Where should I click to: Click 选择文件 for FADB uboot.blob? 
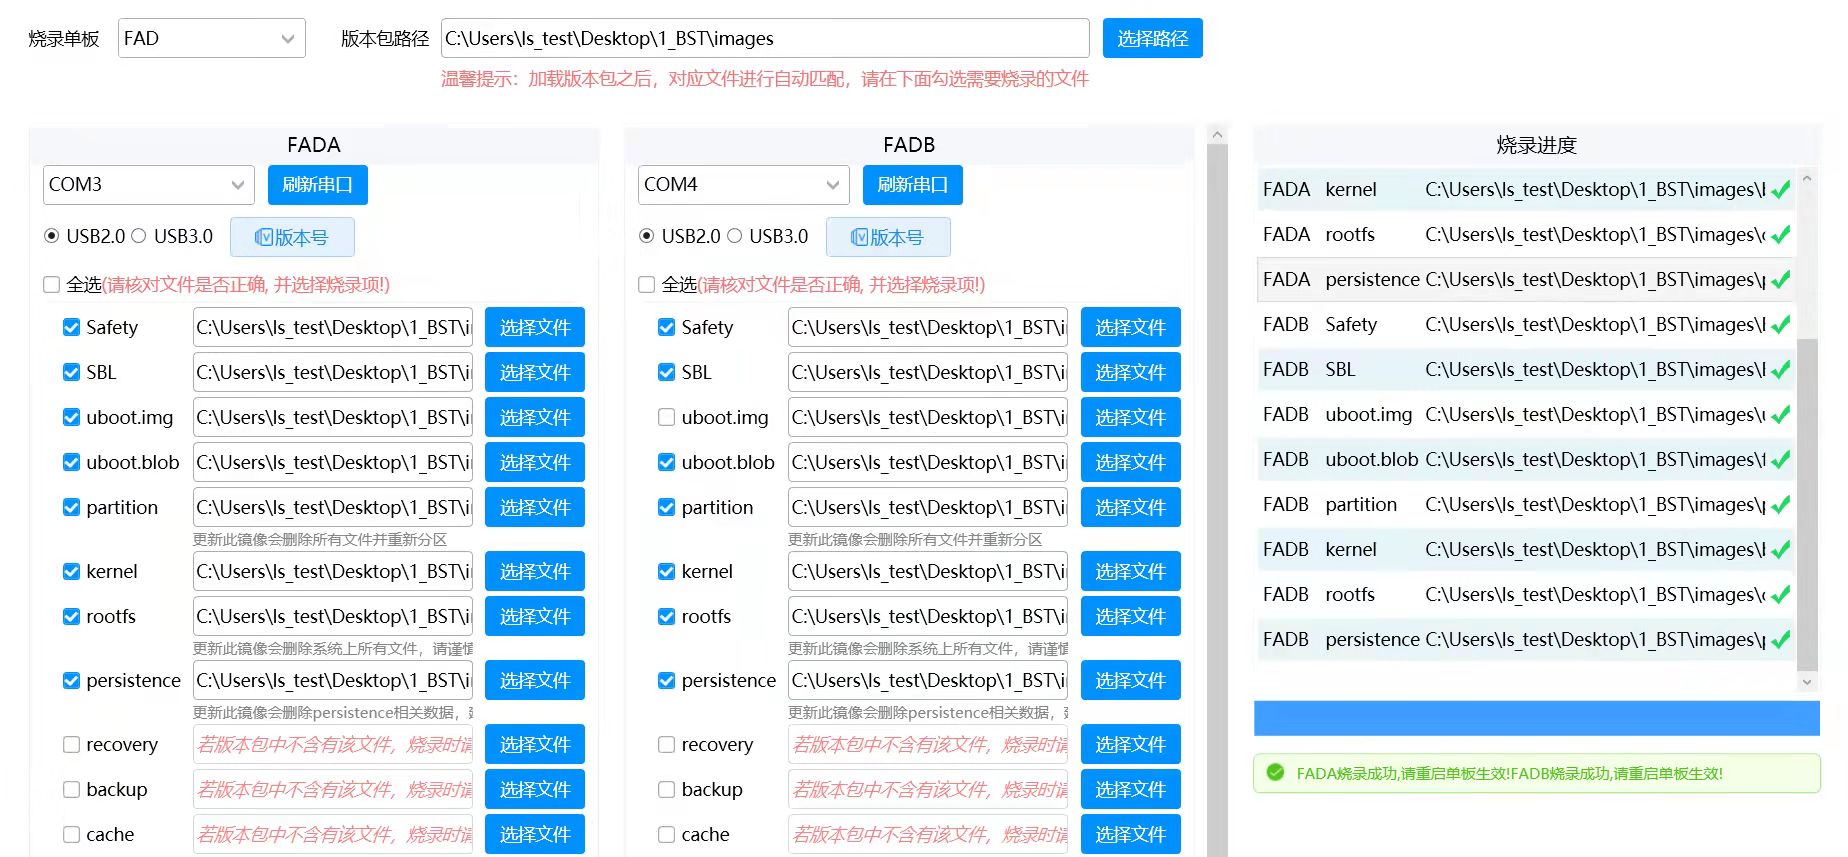pyautogui.click(x=1130, y=462)
